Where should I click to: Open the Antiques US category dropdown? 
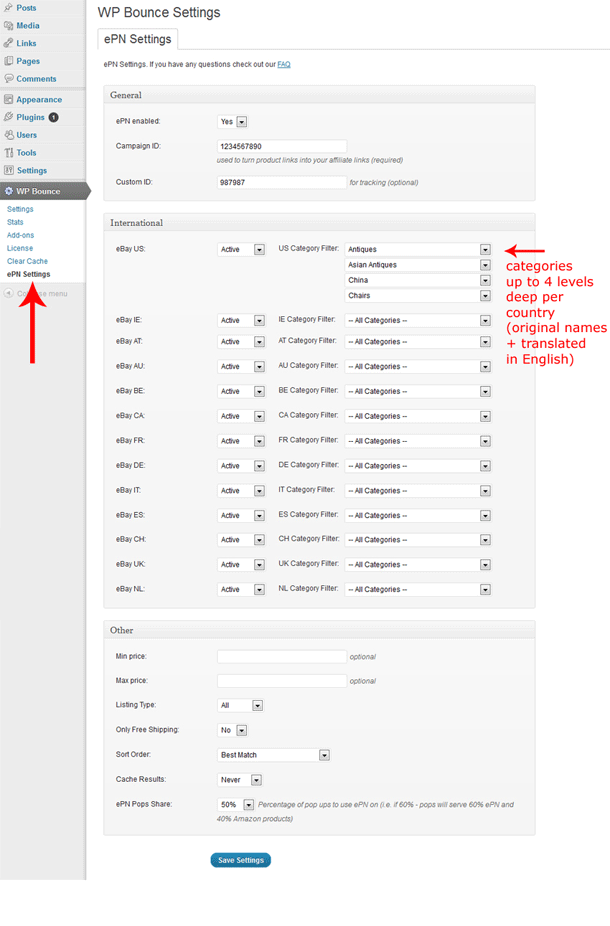[x=418, y=249]
